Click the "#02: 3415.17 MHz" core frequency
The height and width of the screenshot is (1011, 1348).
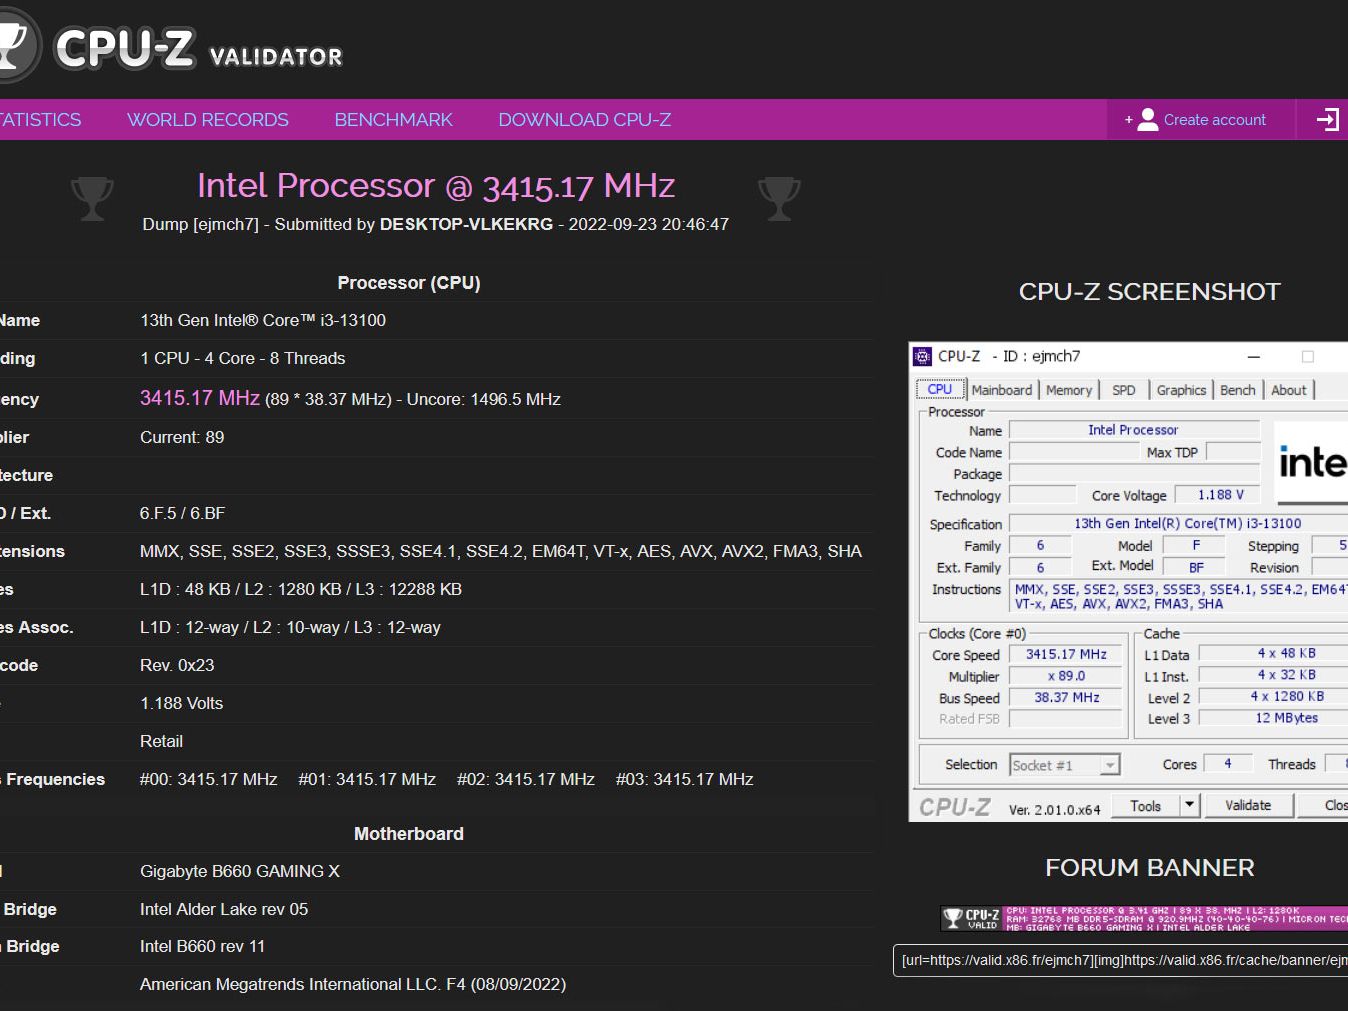pos(526,780)
